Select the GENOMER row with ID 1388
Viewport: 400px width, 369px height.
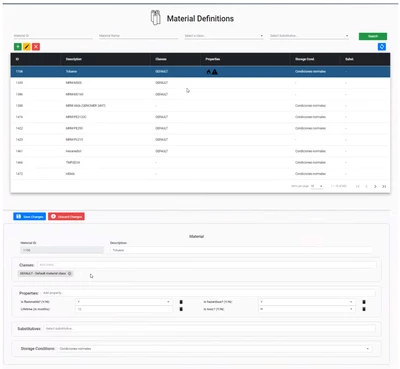click(x=200, y=106)
